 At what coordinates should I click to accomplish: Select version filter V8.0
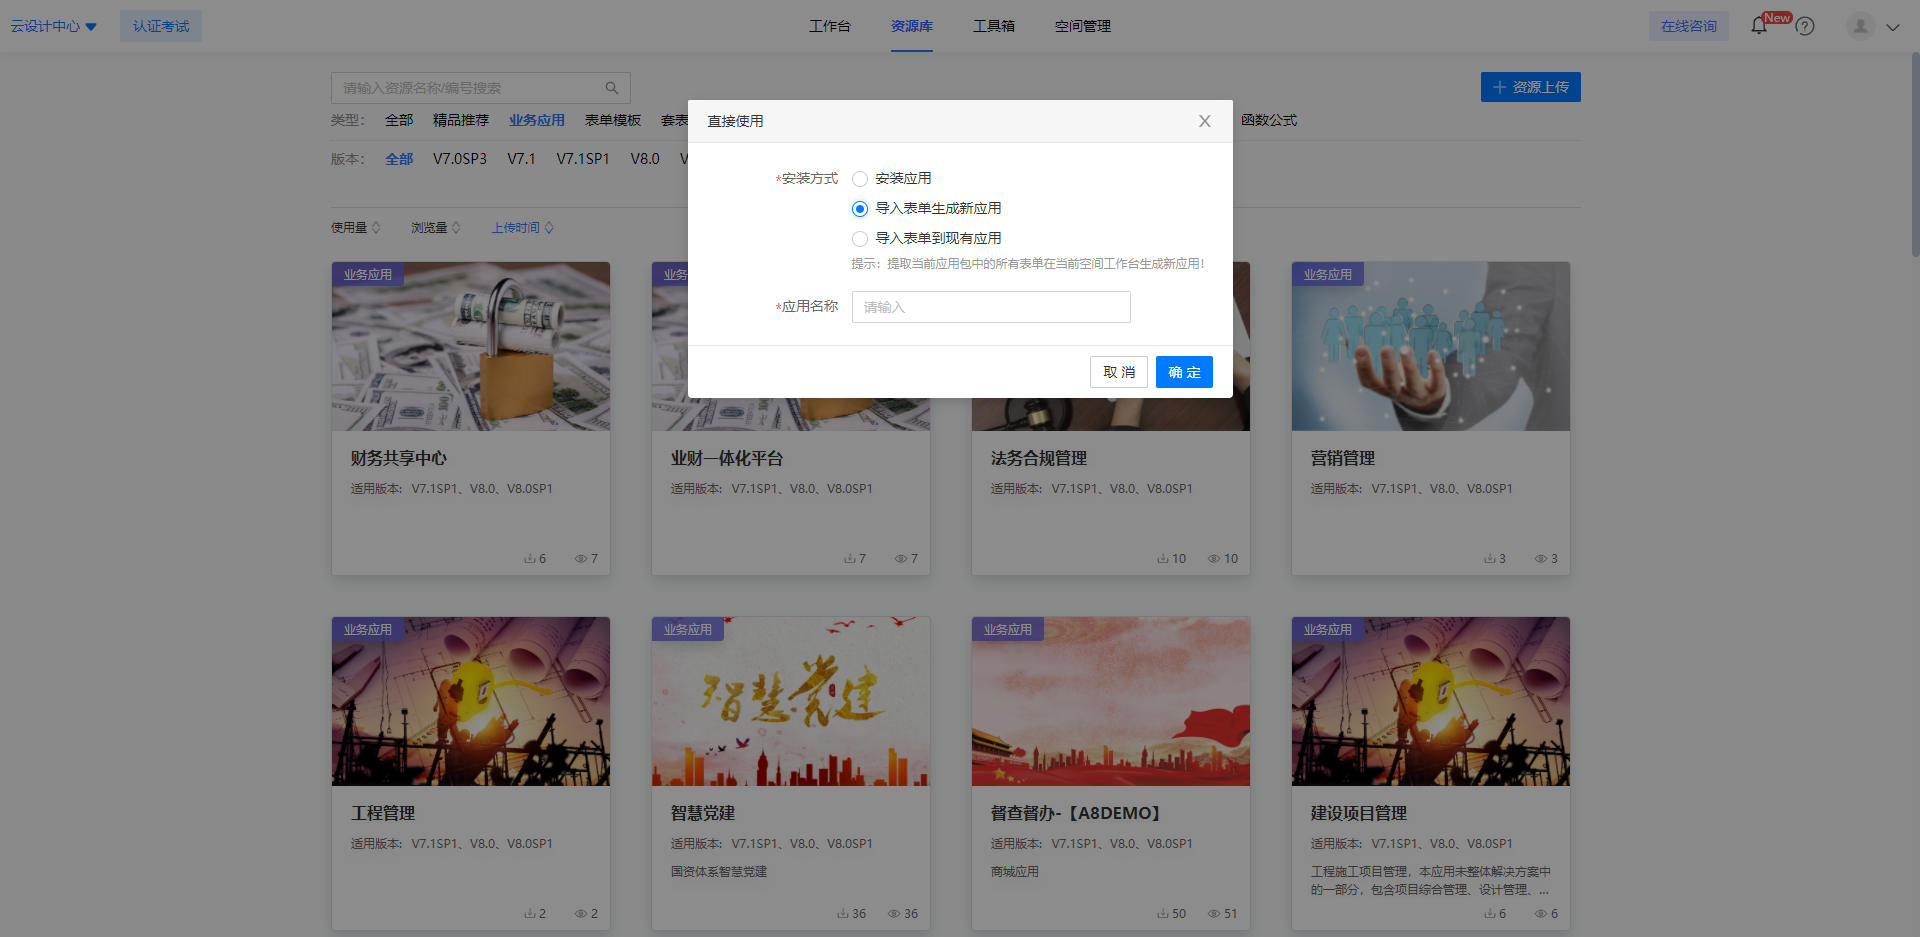(x=645, y=159)
